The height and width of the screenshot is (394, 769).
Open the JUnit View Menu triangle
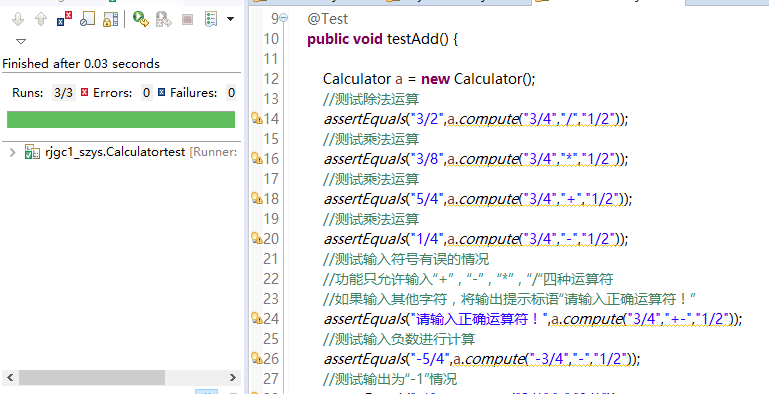point(21,41)
